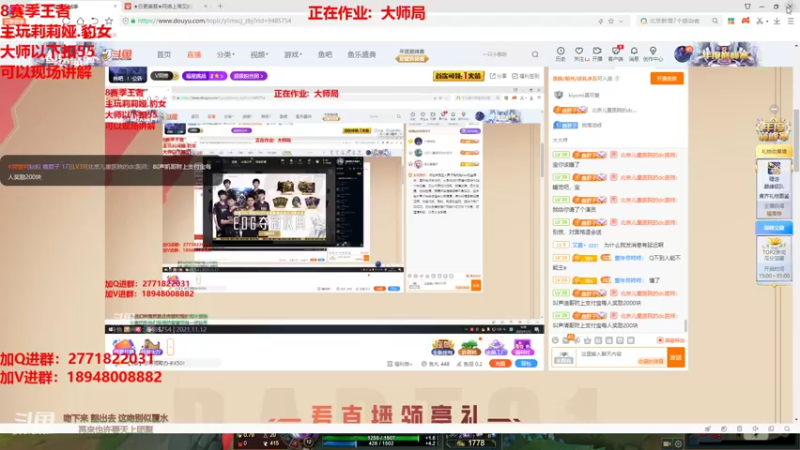
Task: Open the 鱼吧 nav item
Action: click(324, 55)
